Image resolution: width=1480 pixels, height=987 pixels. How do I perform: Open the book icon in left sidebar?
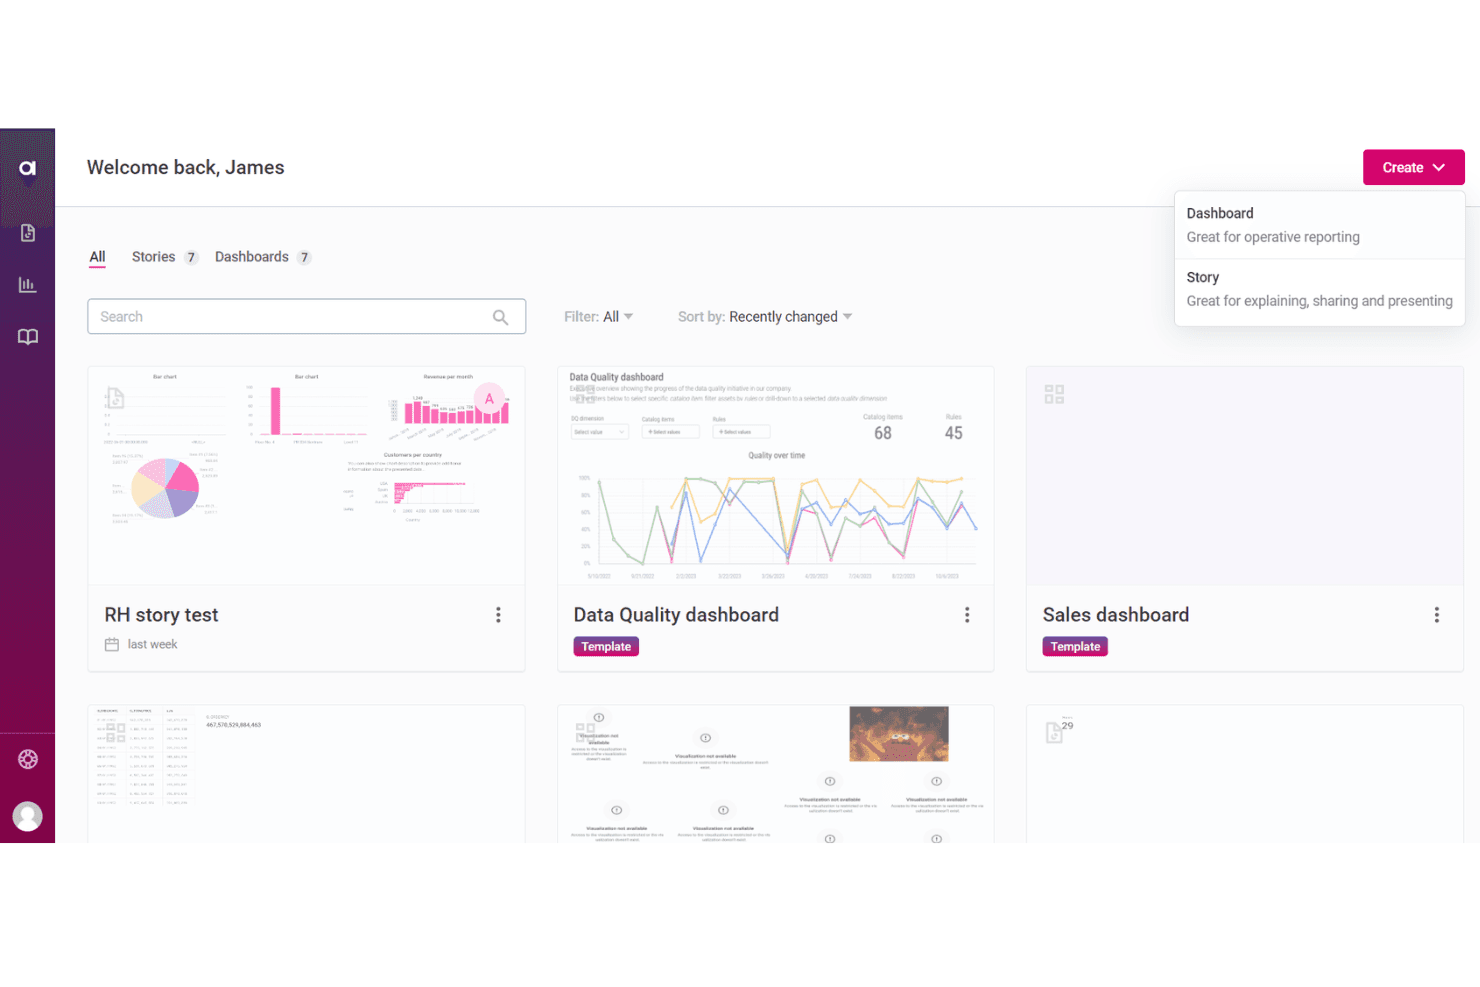pyautogui.click(x=28, y=337)
